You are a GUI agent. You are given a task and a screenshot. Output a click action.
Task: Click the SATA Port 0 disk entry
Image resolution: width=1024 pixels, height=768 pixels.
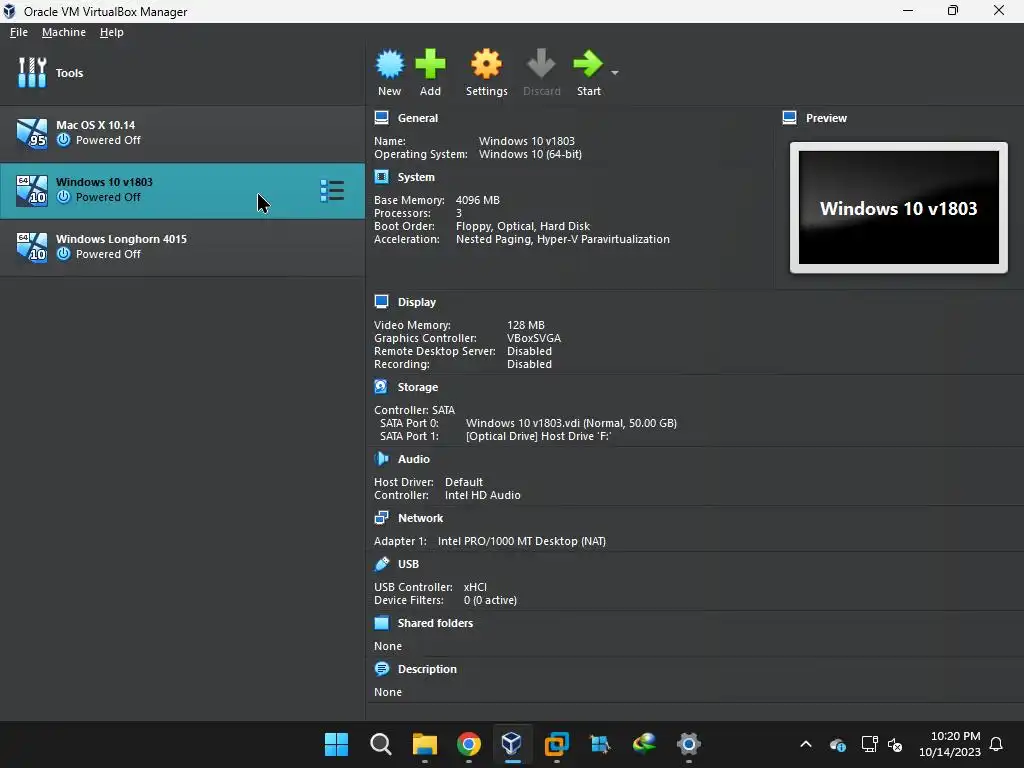pyautogui.click(x=571, y=423)
